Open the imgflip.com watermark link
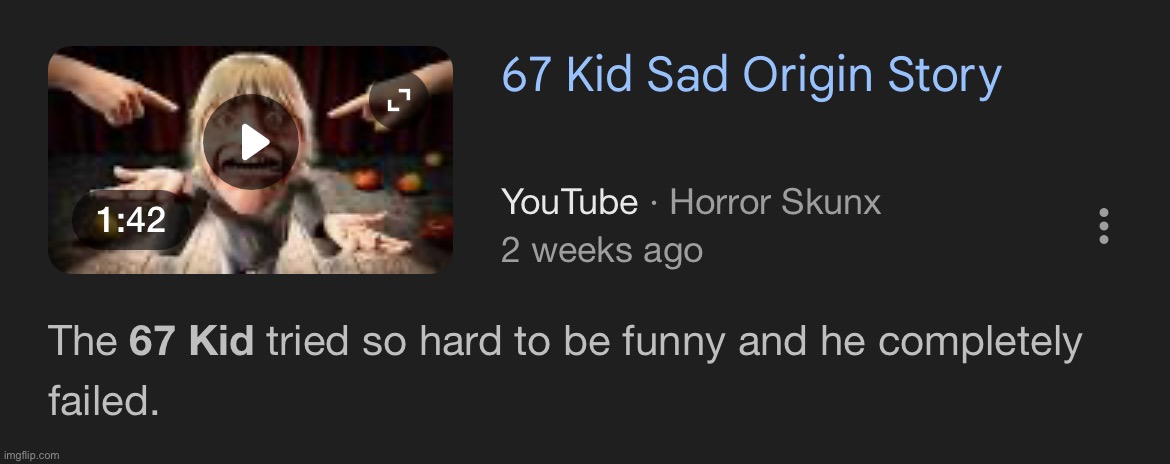The height and width of the screenshot is (464, 1170). point(31,455)
